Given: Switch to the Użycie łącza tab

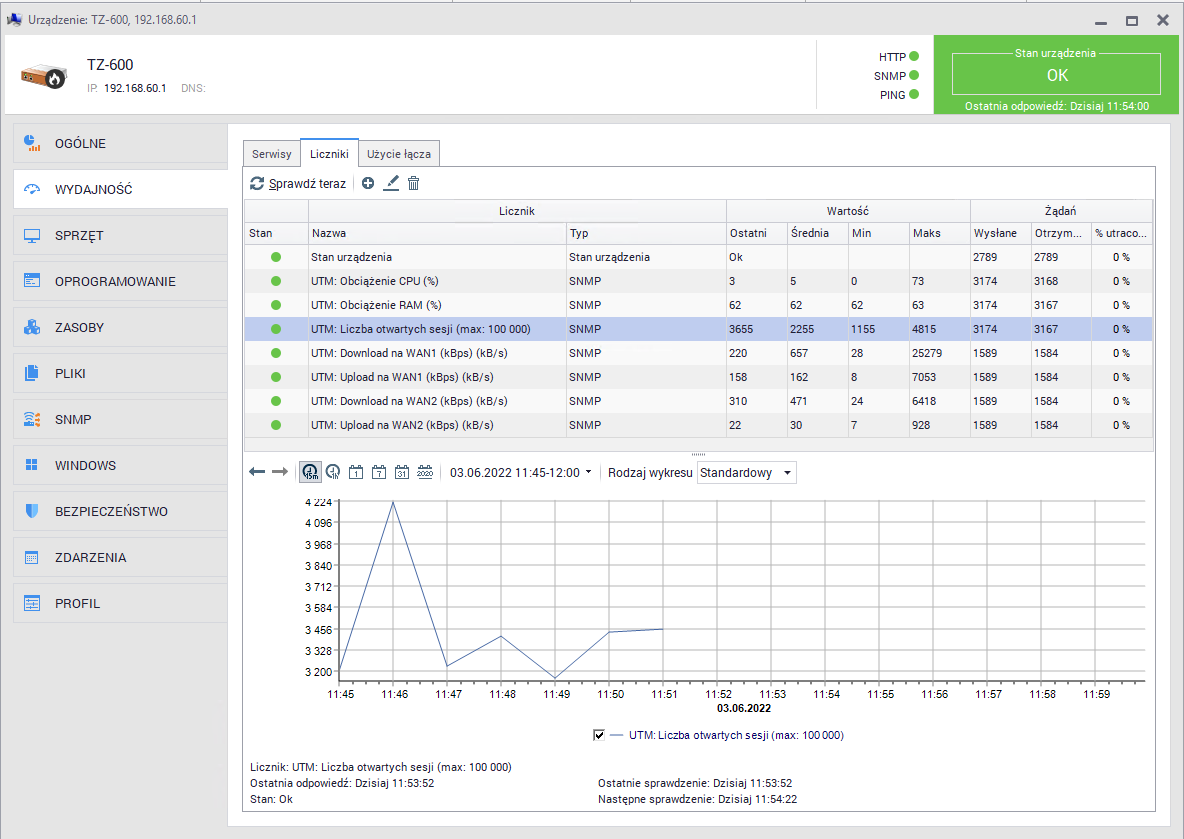Looking at the screenshot, I should pyautogui.click(x=399, y=154).
